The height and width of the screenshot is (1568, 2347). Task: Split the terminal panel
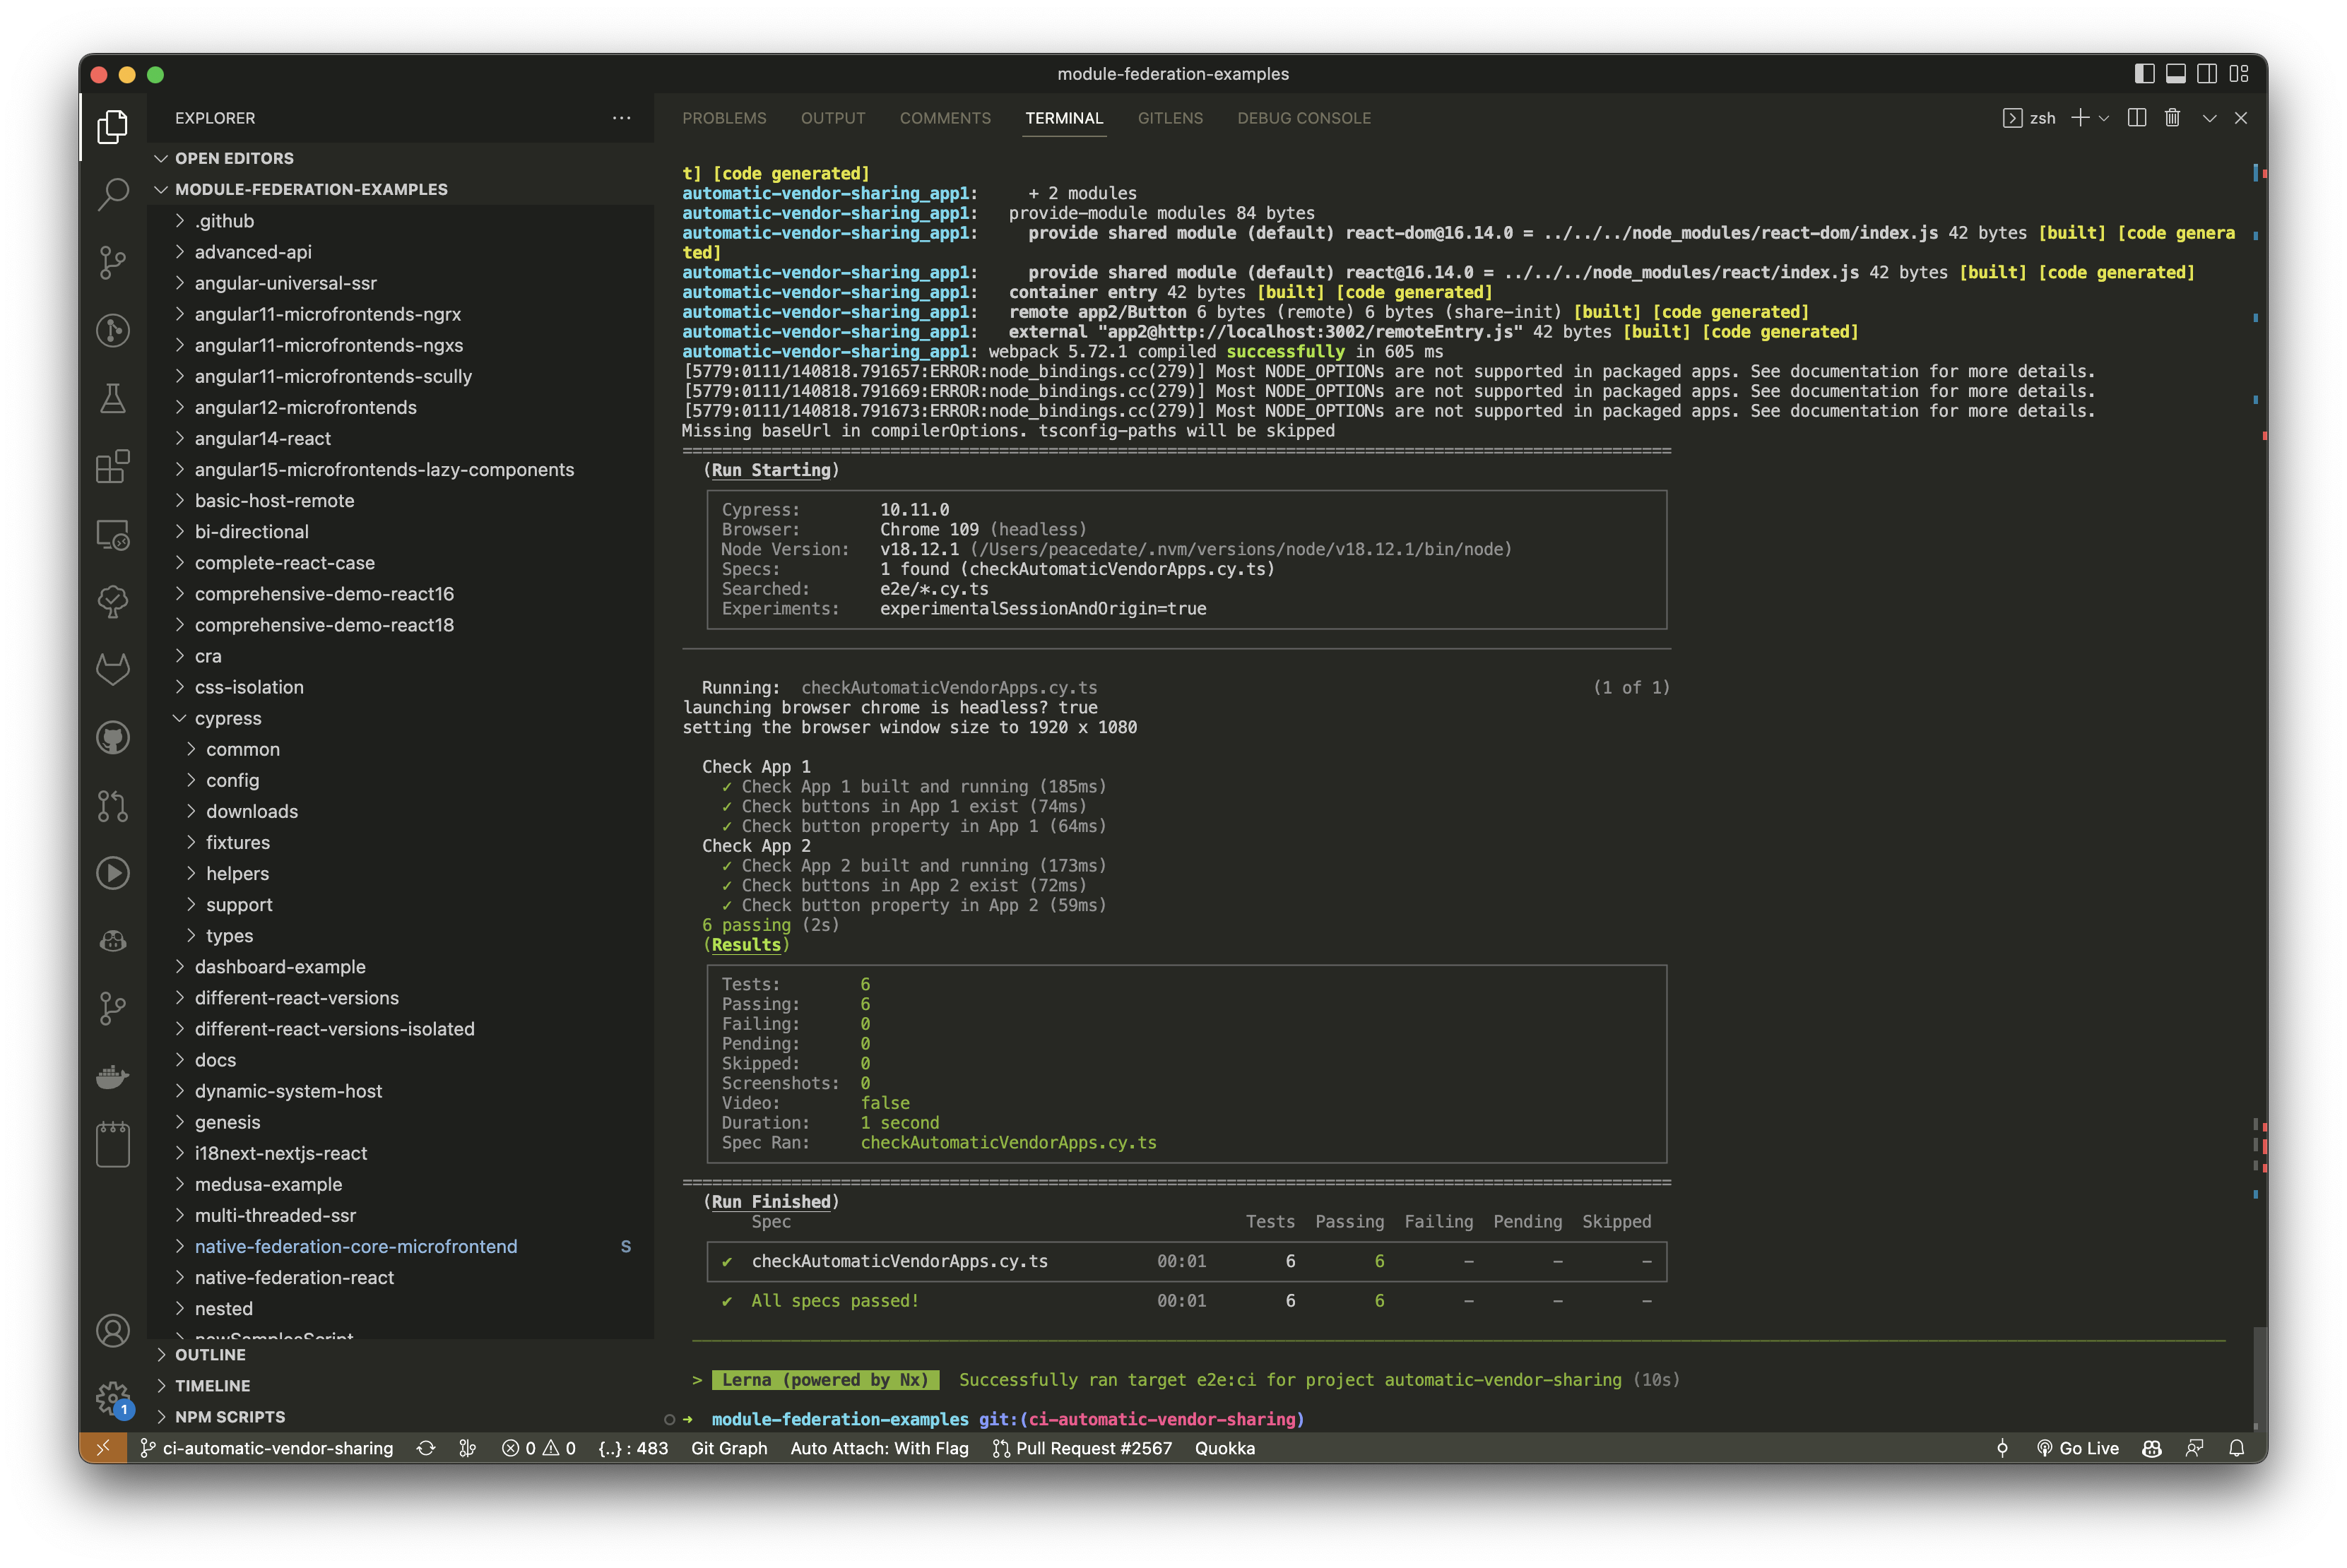coord(2137,118)
